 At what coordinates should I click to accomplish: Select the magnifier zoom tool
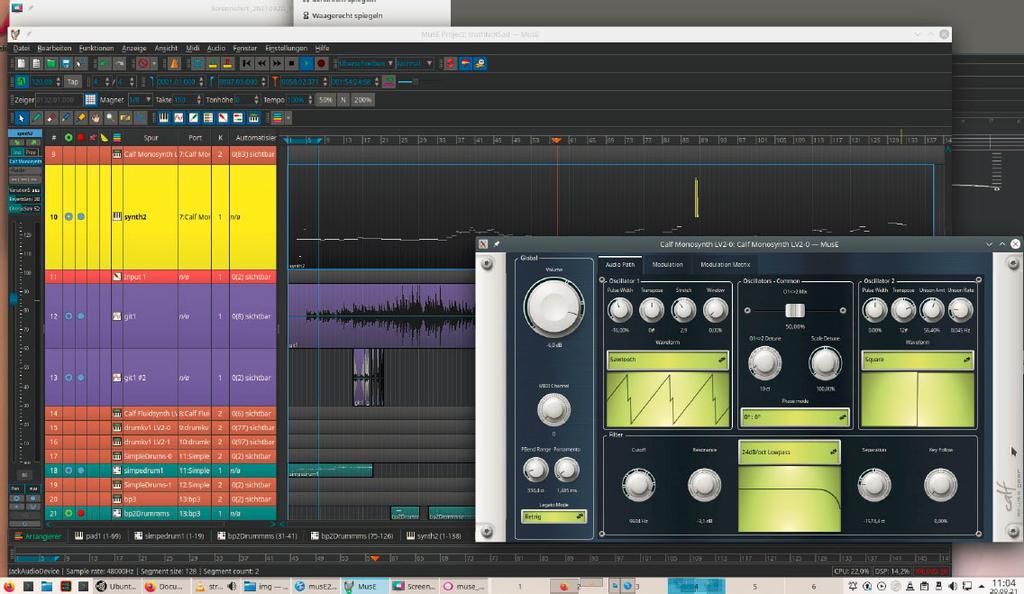(x=110, y=117)
